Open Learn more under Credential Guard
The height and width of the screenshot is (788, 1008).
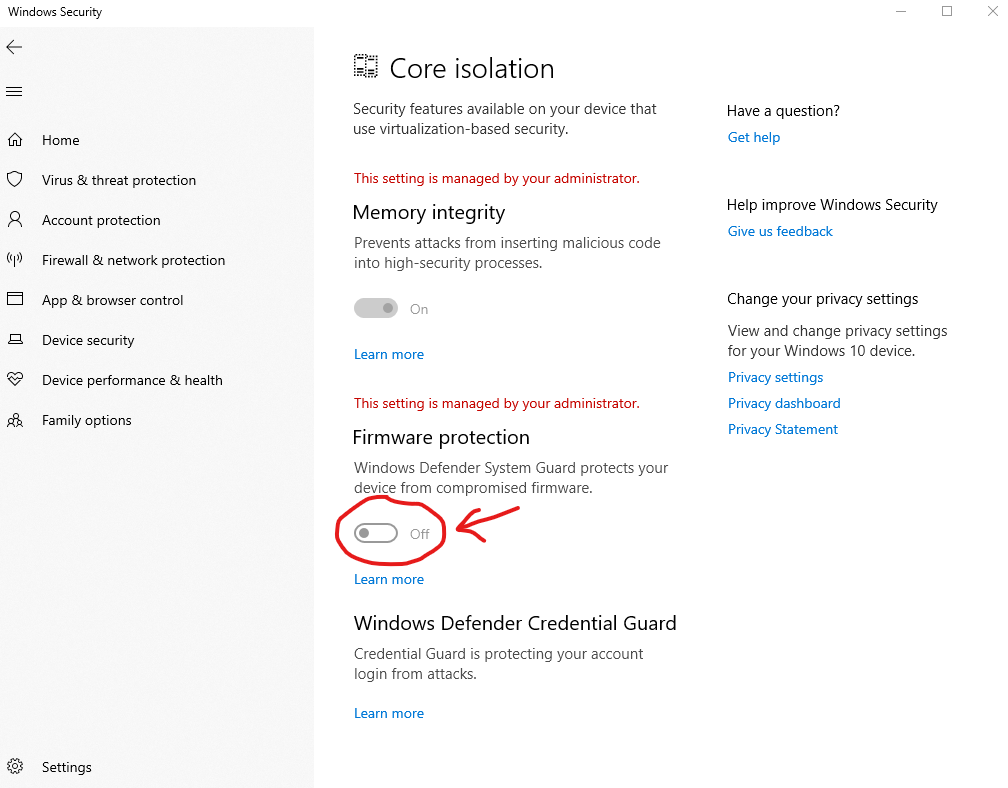tap(389, 714)
